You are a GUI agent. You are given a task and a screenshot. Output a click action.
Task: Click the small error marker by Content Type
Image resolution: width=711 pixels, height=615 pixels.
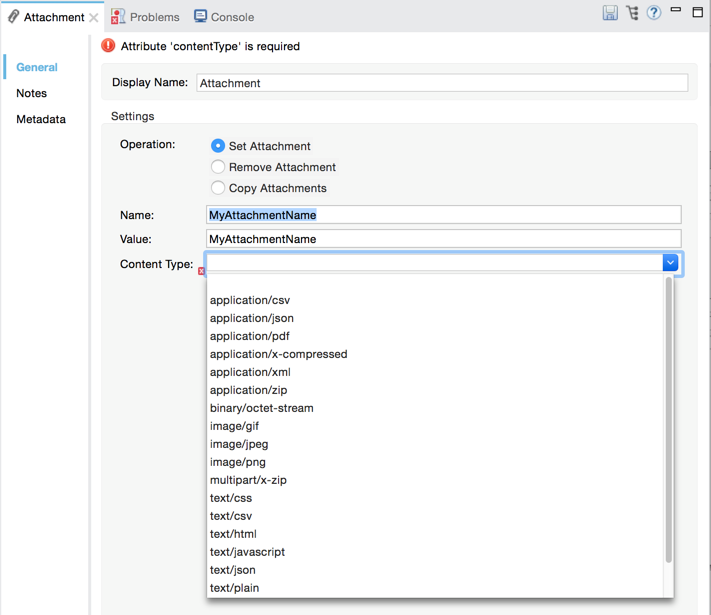click(x=201, y=271)
